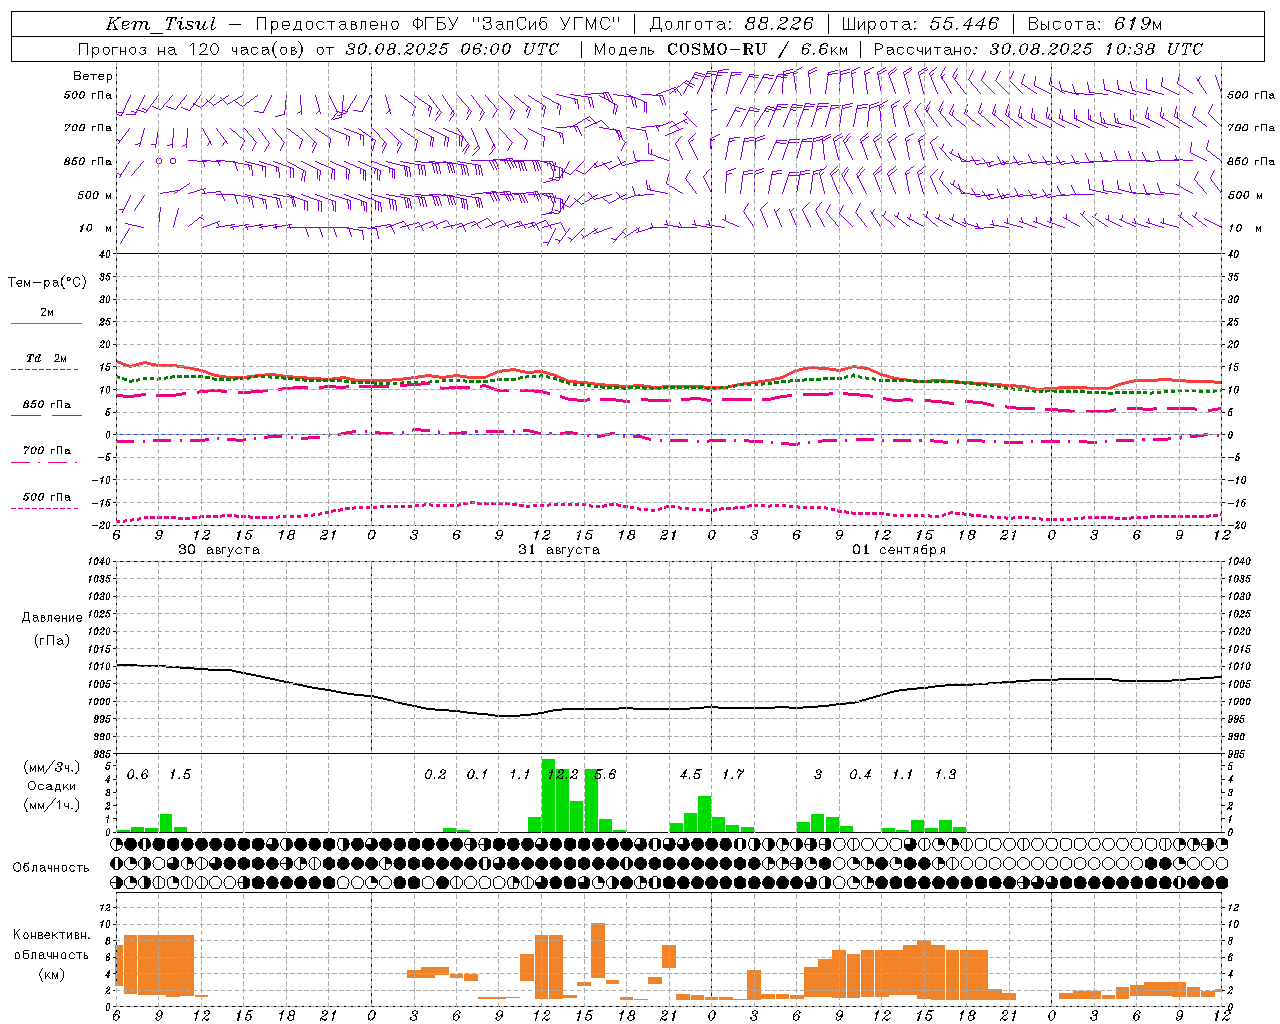Screen dimensions: 1280x1024
Task: Click the Ветер panel label
Action: click(93, 76)
